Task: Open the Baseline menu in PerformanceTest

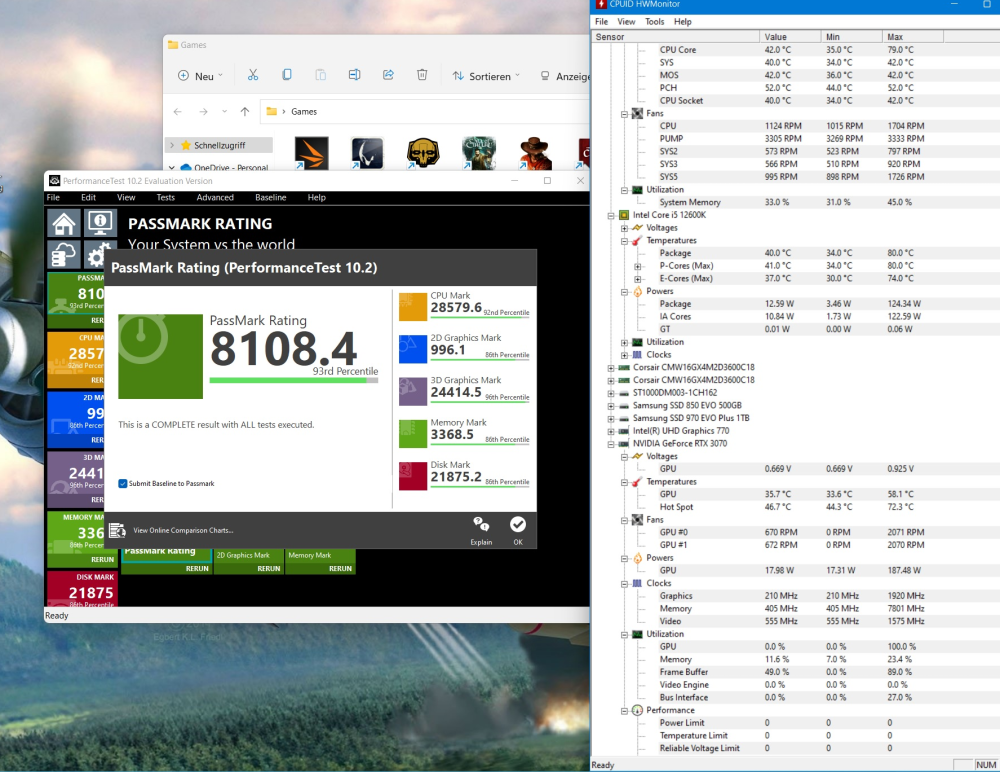Action: pyautogui.click(x=270, y=198)
